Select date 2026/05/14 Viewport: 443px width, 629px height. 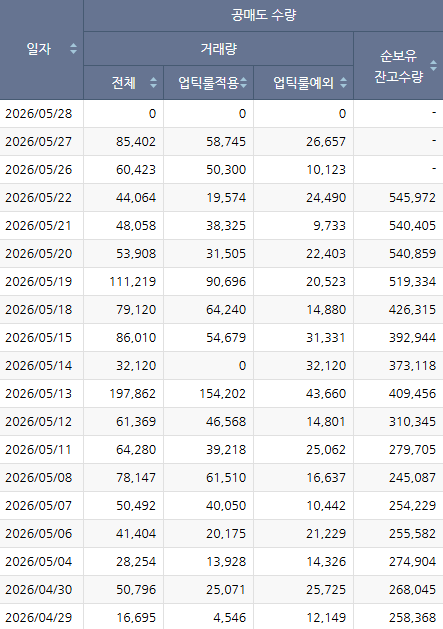point(39,366)
